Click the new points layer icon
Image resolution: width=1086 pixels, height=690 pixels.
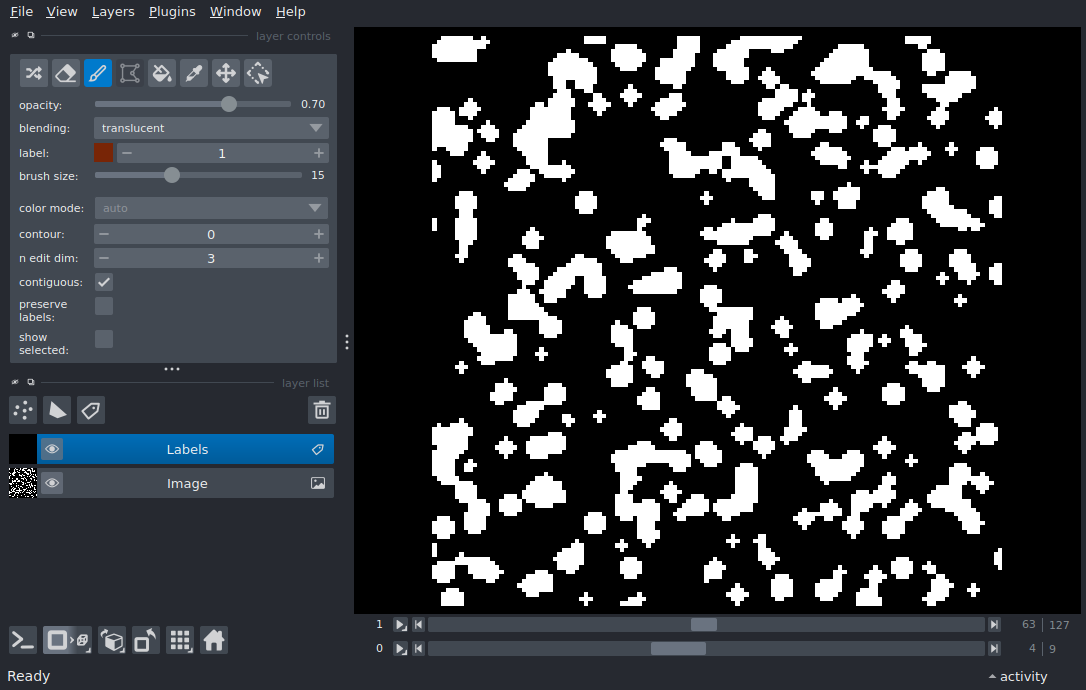pos(23,410)
